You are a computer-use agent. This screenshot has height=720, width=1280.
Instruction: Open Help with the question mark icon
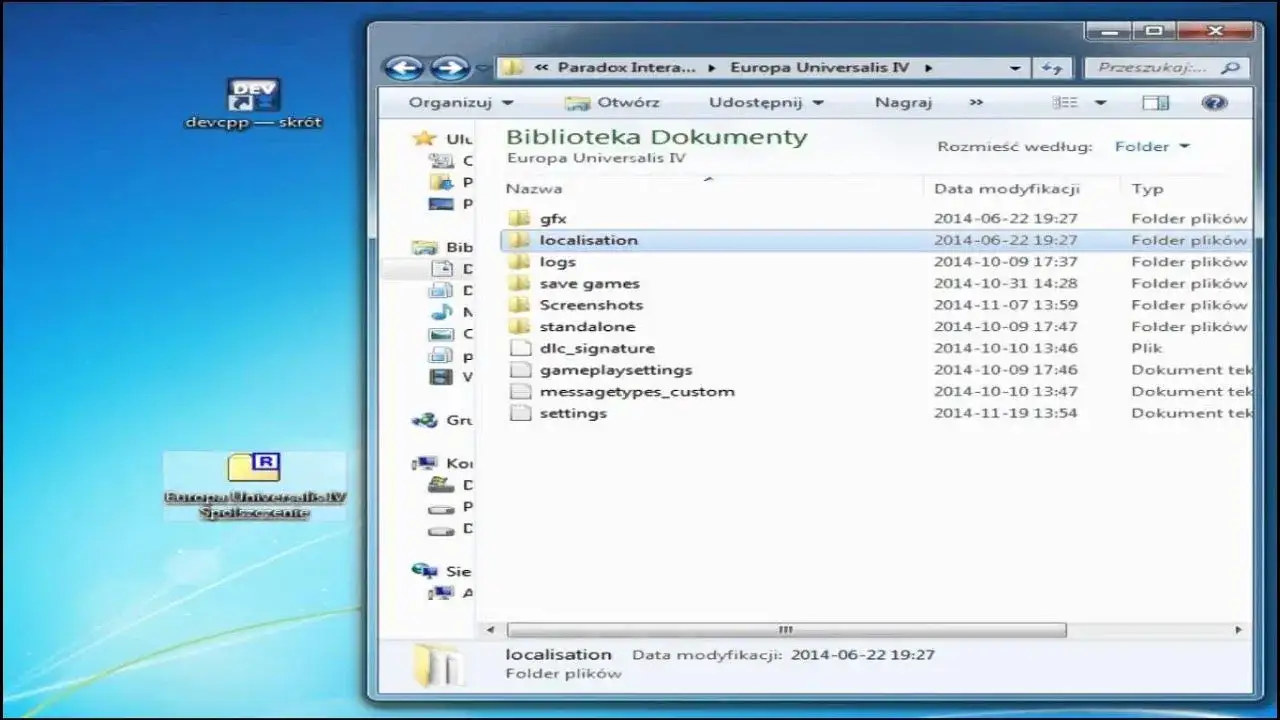pos(1214,102)
